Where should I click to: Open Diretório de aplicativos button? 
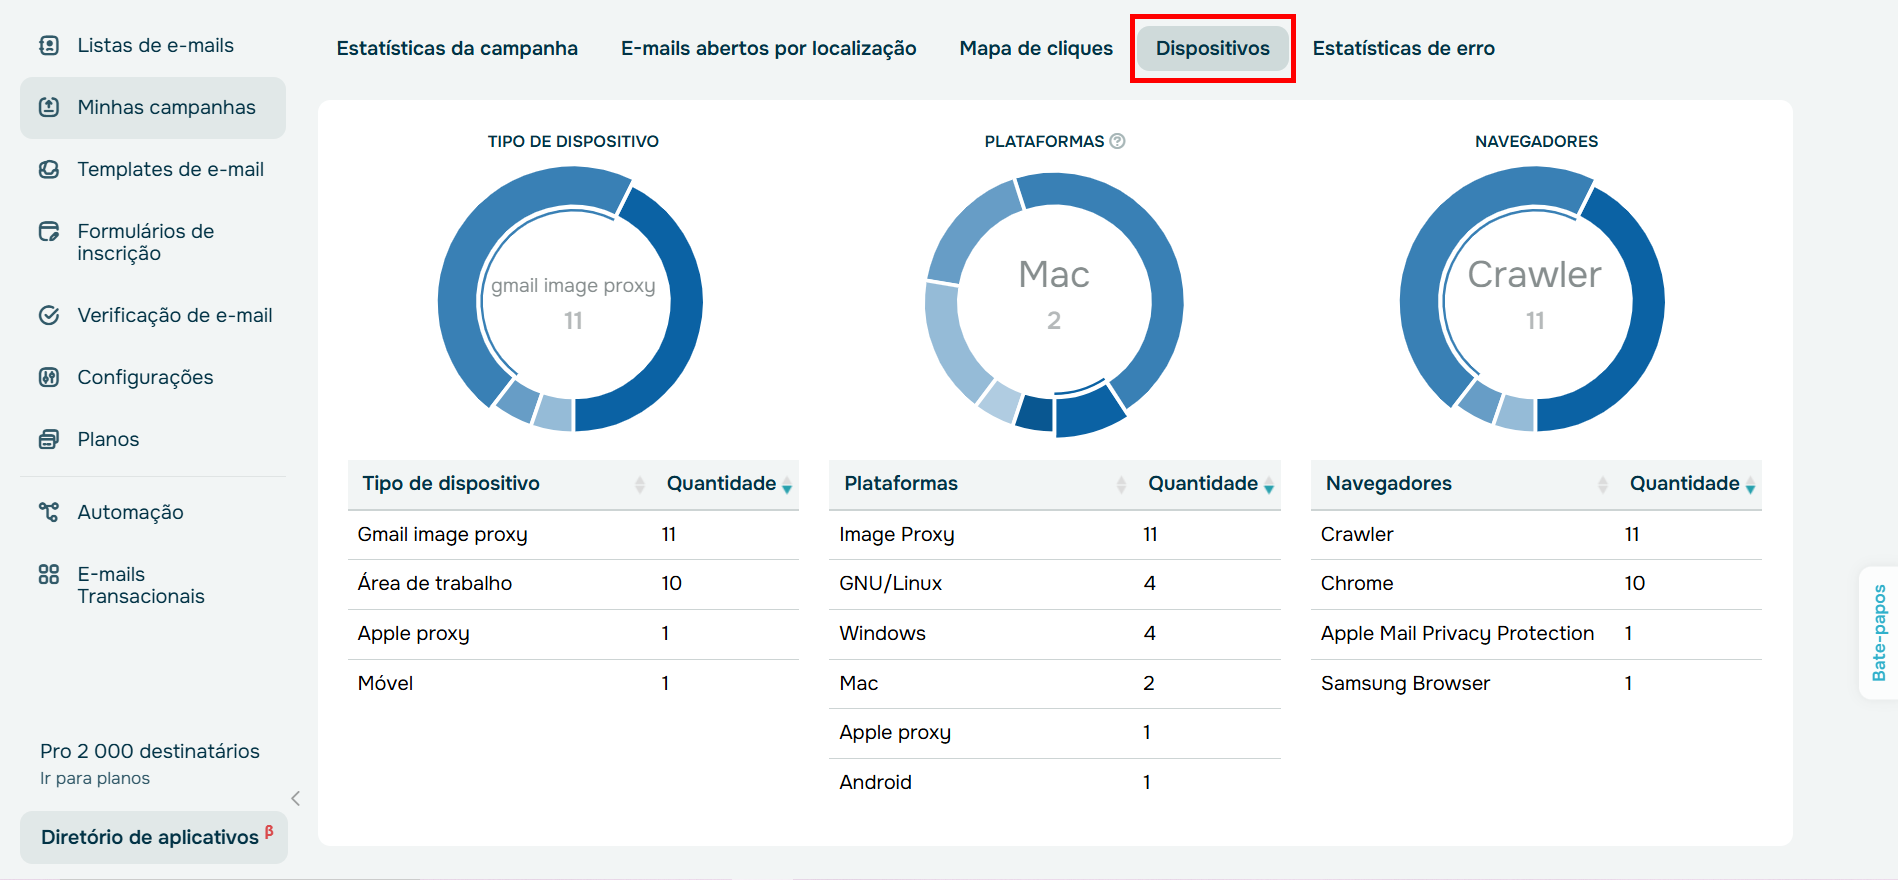(154, 837)
